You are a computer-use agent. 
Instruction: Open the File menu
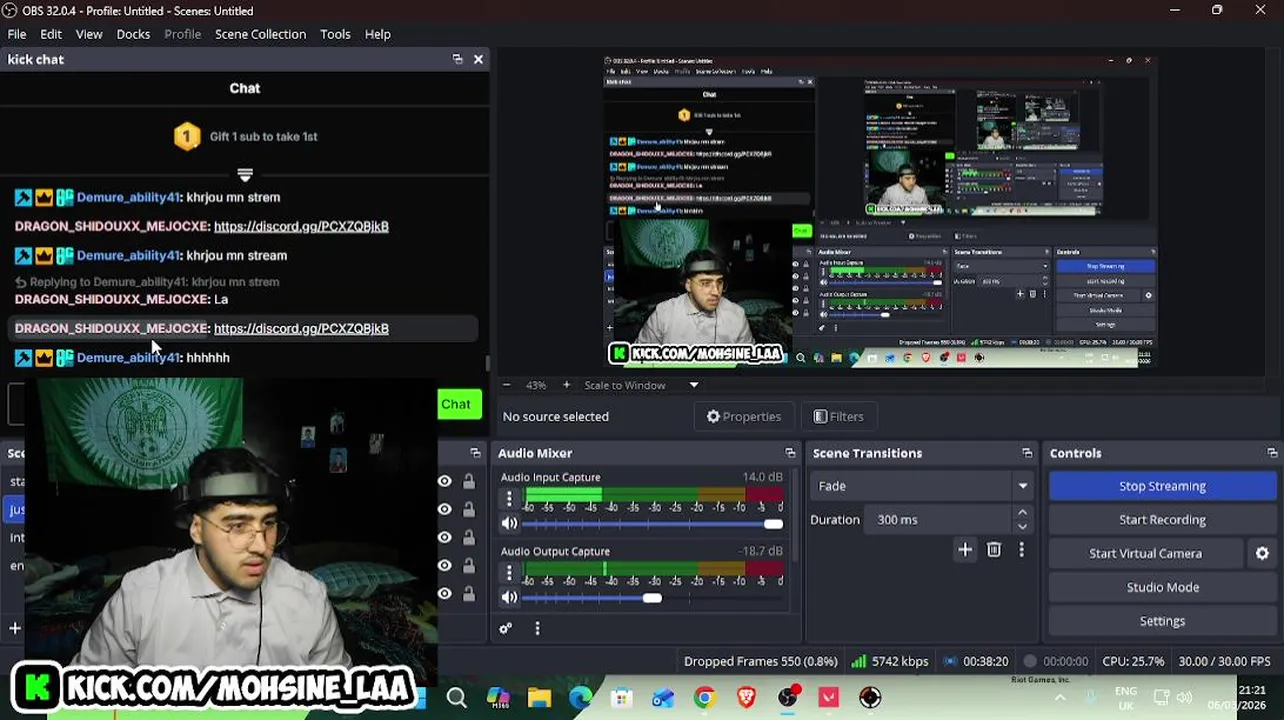17,34
